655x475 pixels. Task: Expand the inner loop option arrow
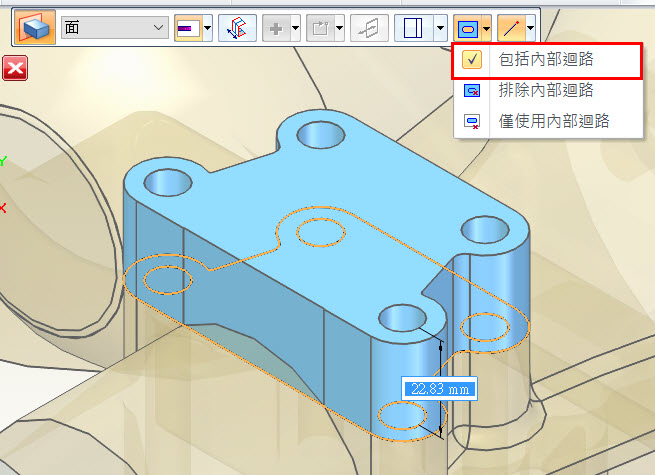coord(486,29)
